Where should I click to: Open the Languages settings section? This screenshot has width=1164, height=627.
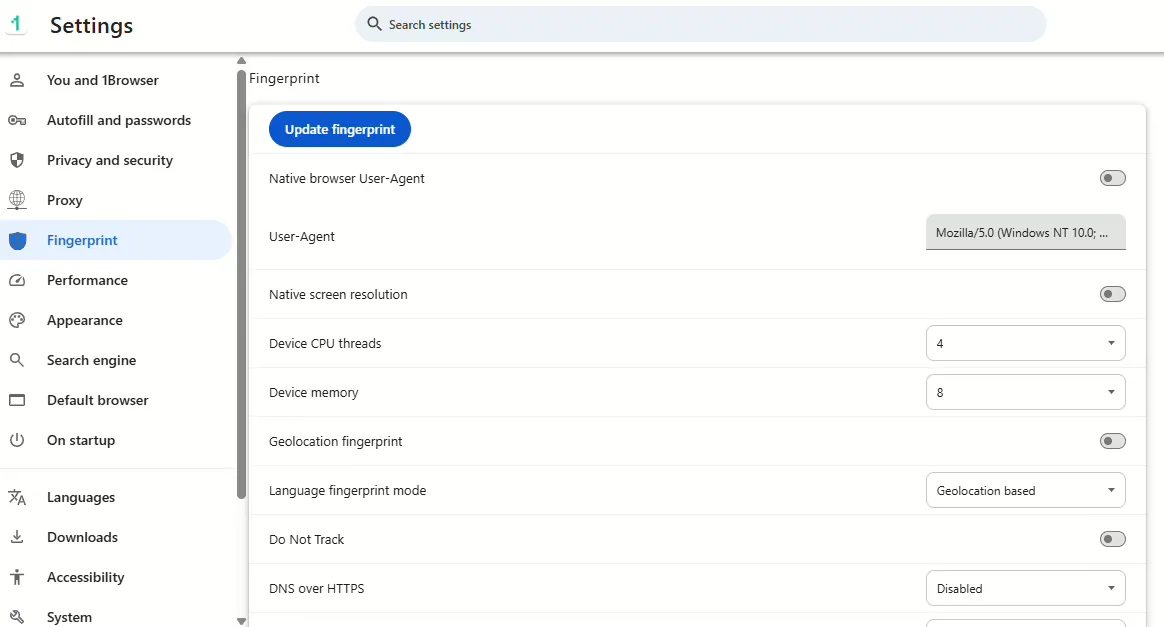pos(116,497)
